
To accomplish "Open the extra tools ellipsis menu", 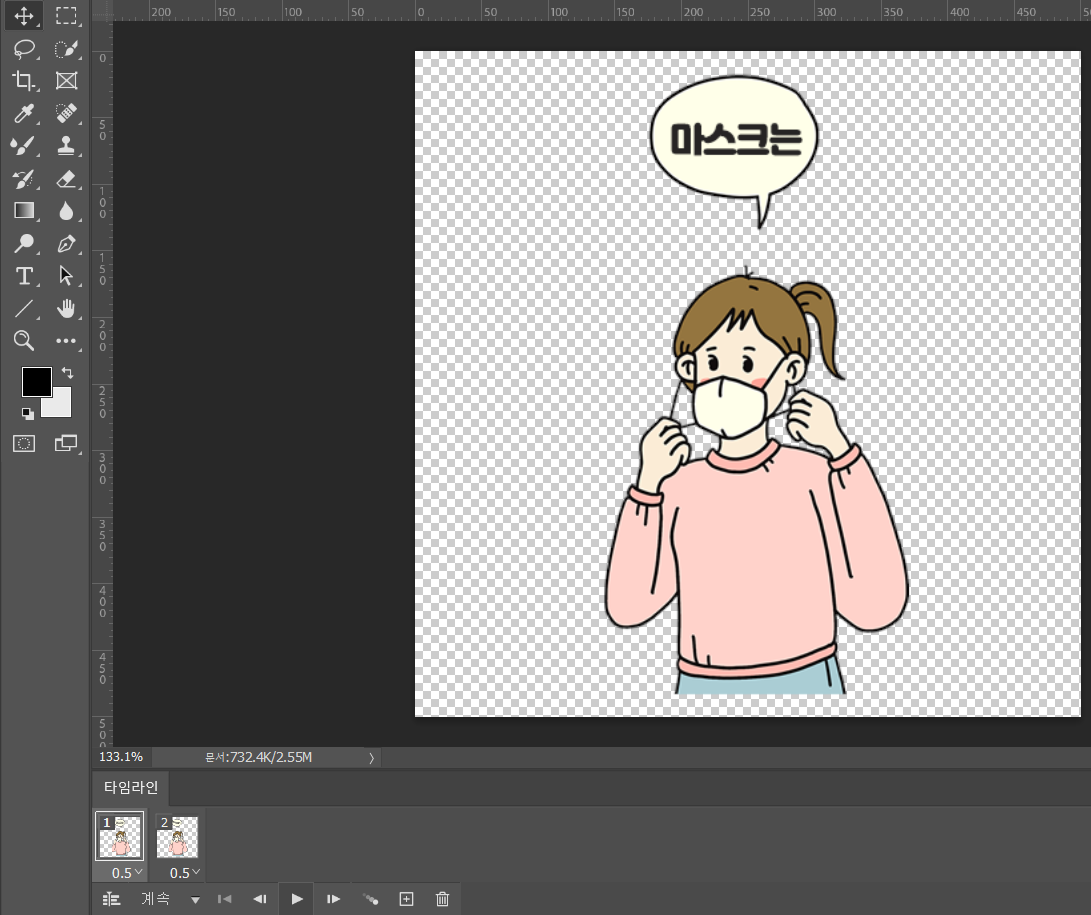I will [67, 341].
